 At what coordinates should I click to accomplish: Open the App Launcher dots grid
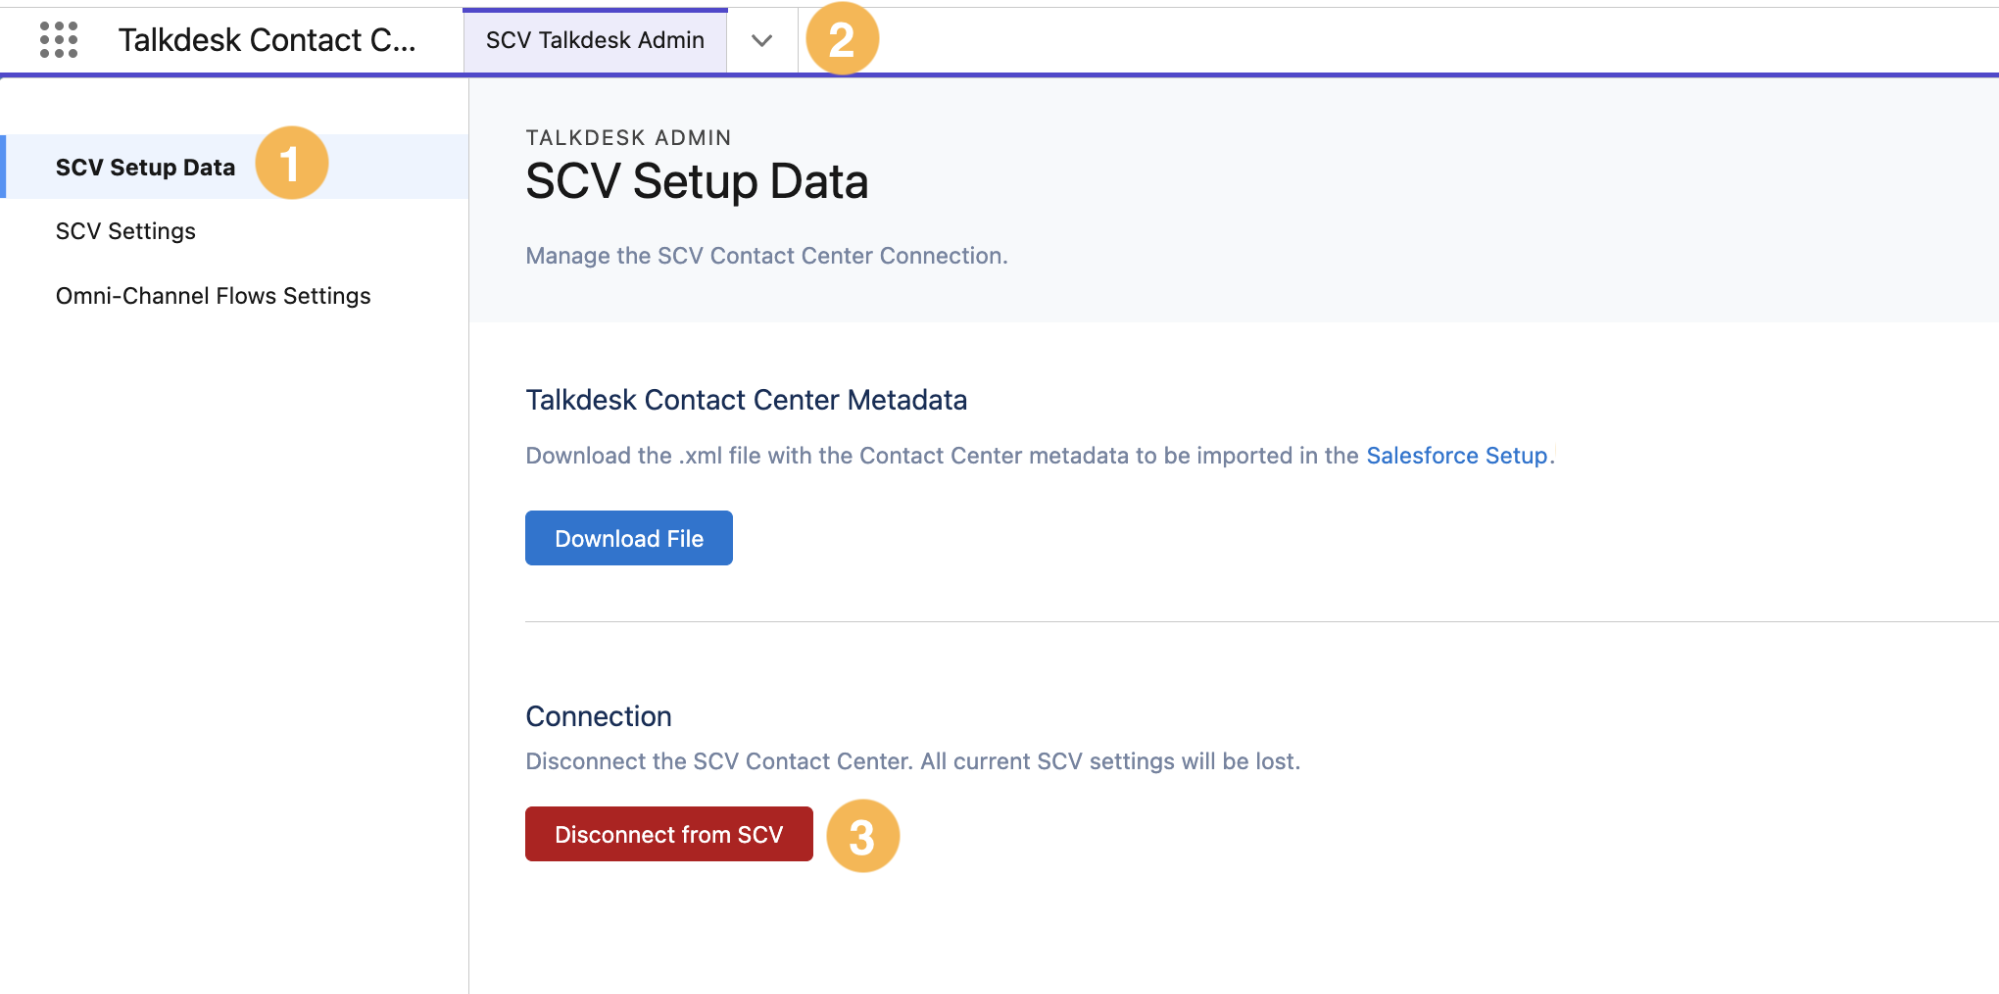pos(59,40)
